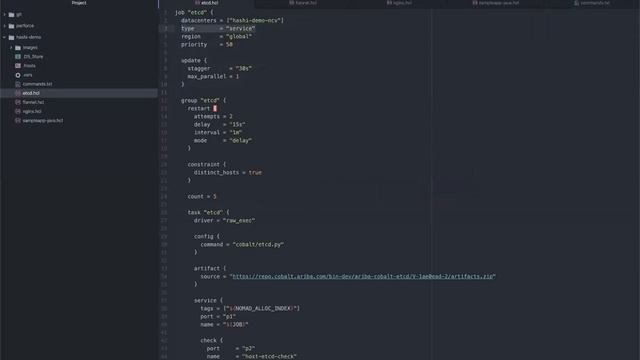
Task: Switch to the etcd.hcl editor tab
Action: [x=207, y=3]
